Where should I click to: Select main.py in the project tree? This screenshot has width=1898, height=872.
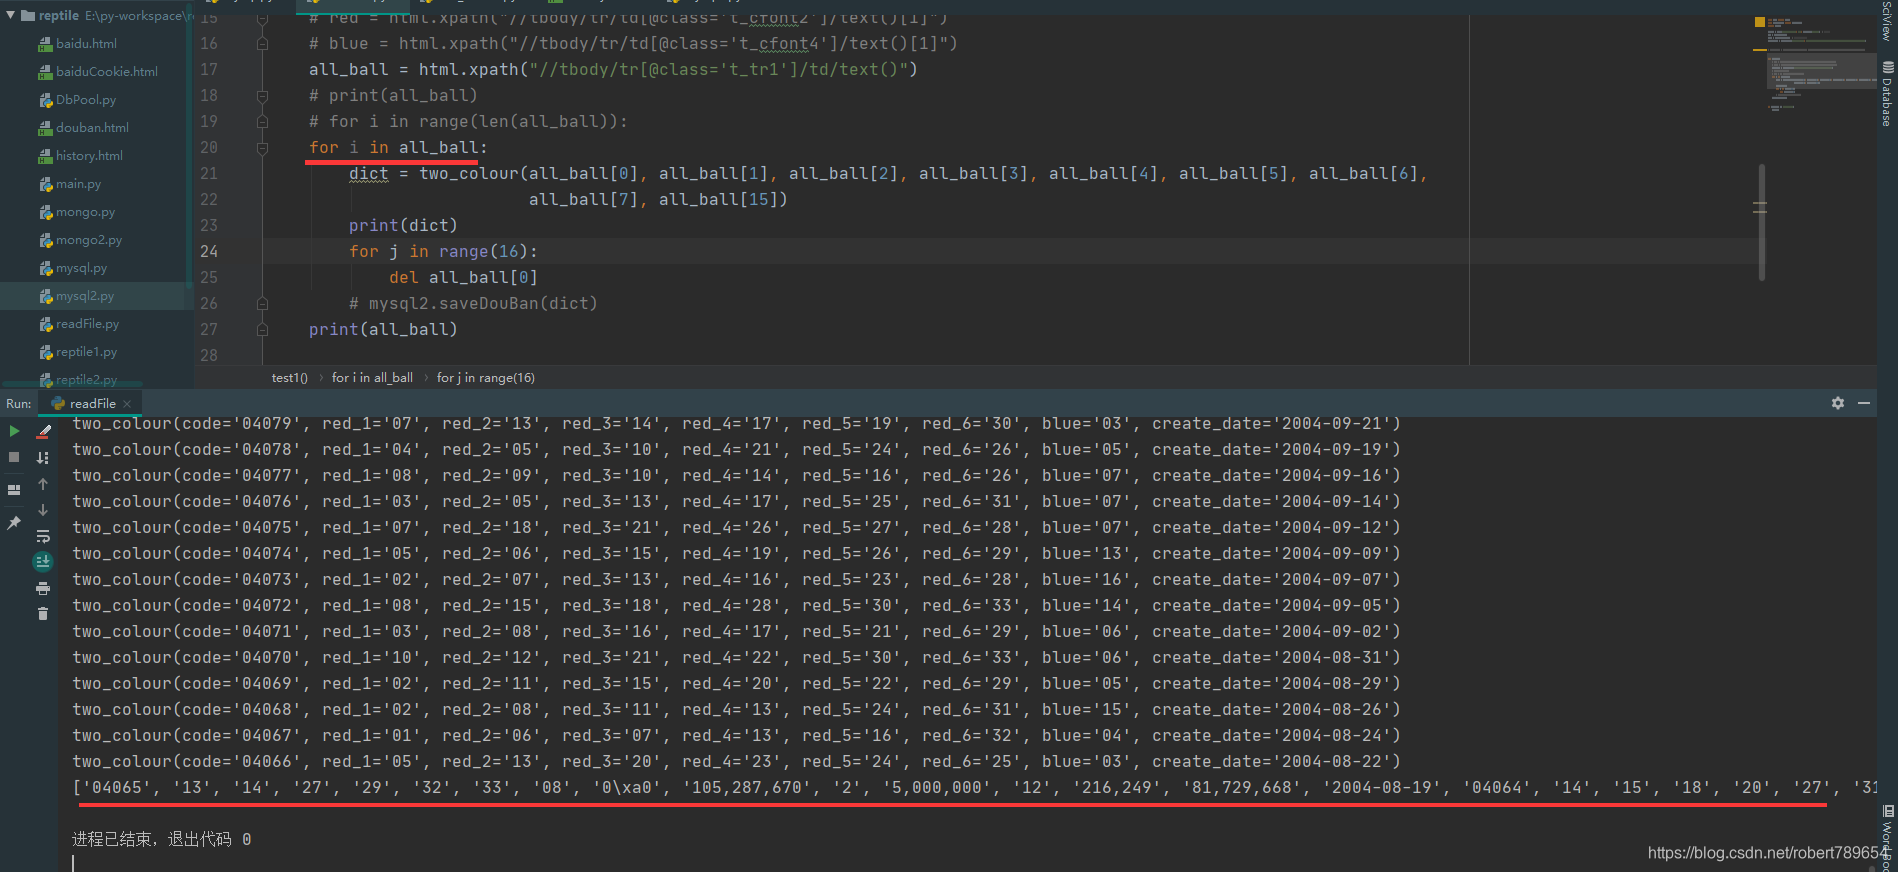click(78, 184)
